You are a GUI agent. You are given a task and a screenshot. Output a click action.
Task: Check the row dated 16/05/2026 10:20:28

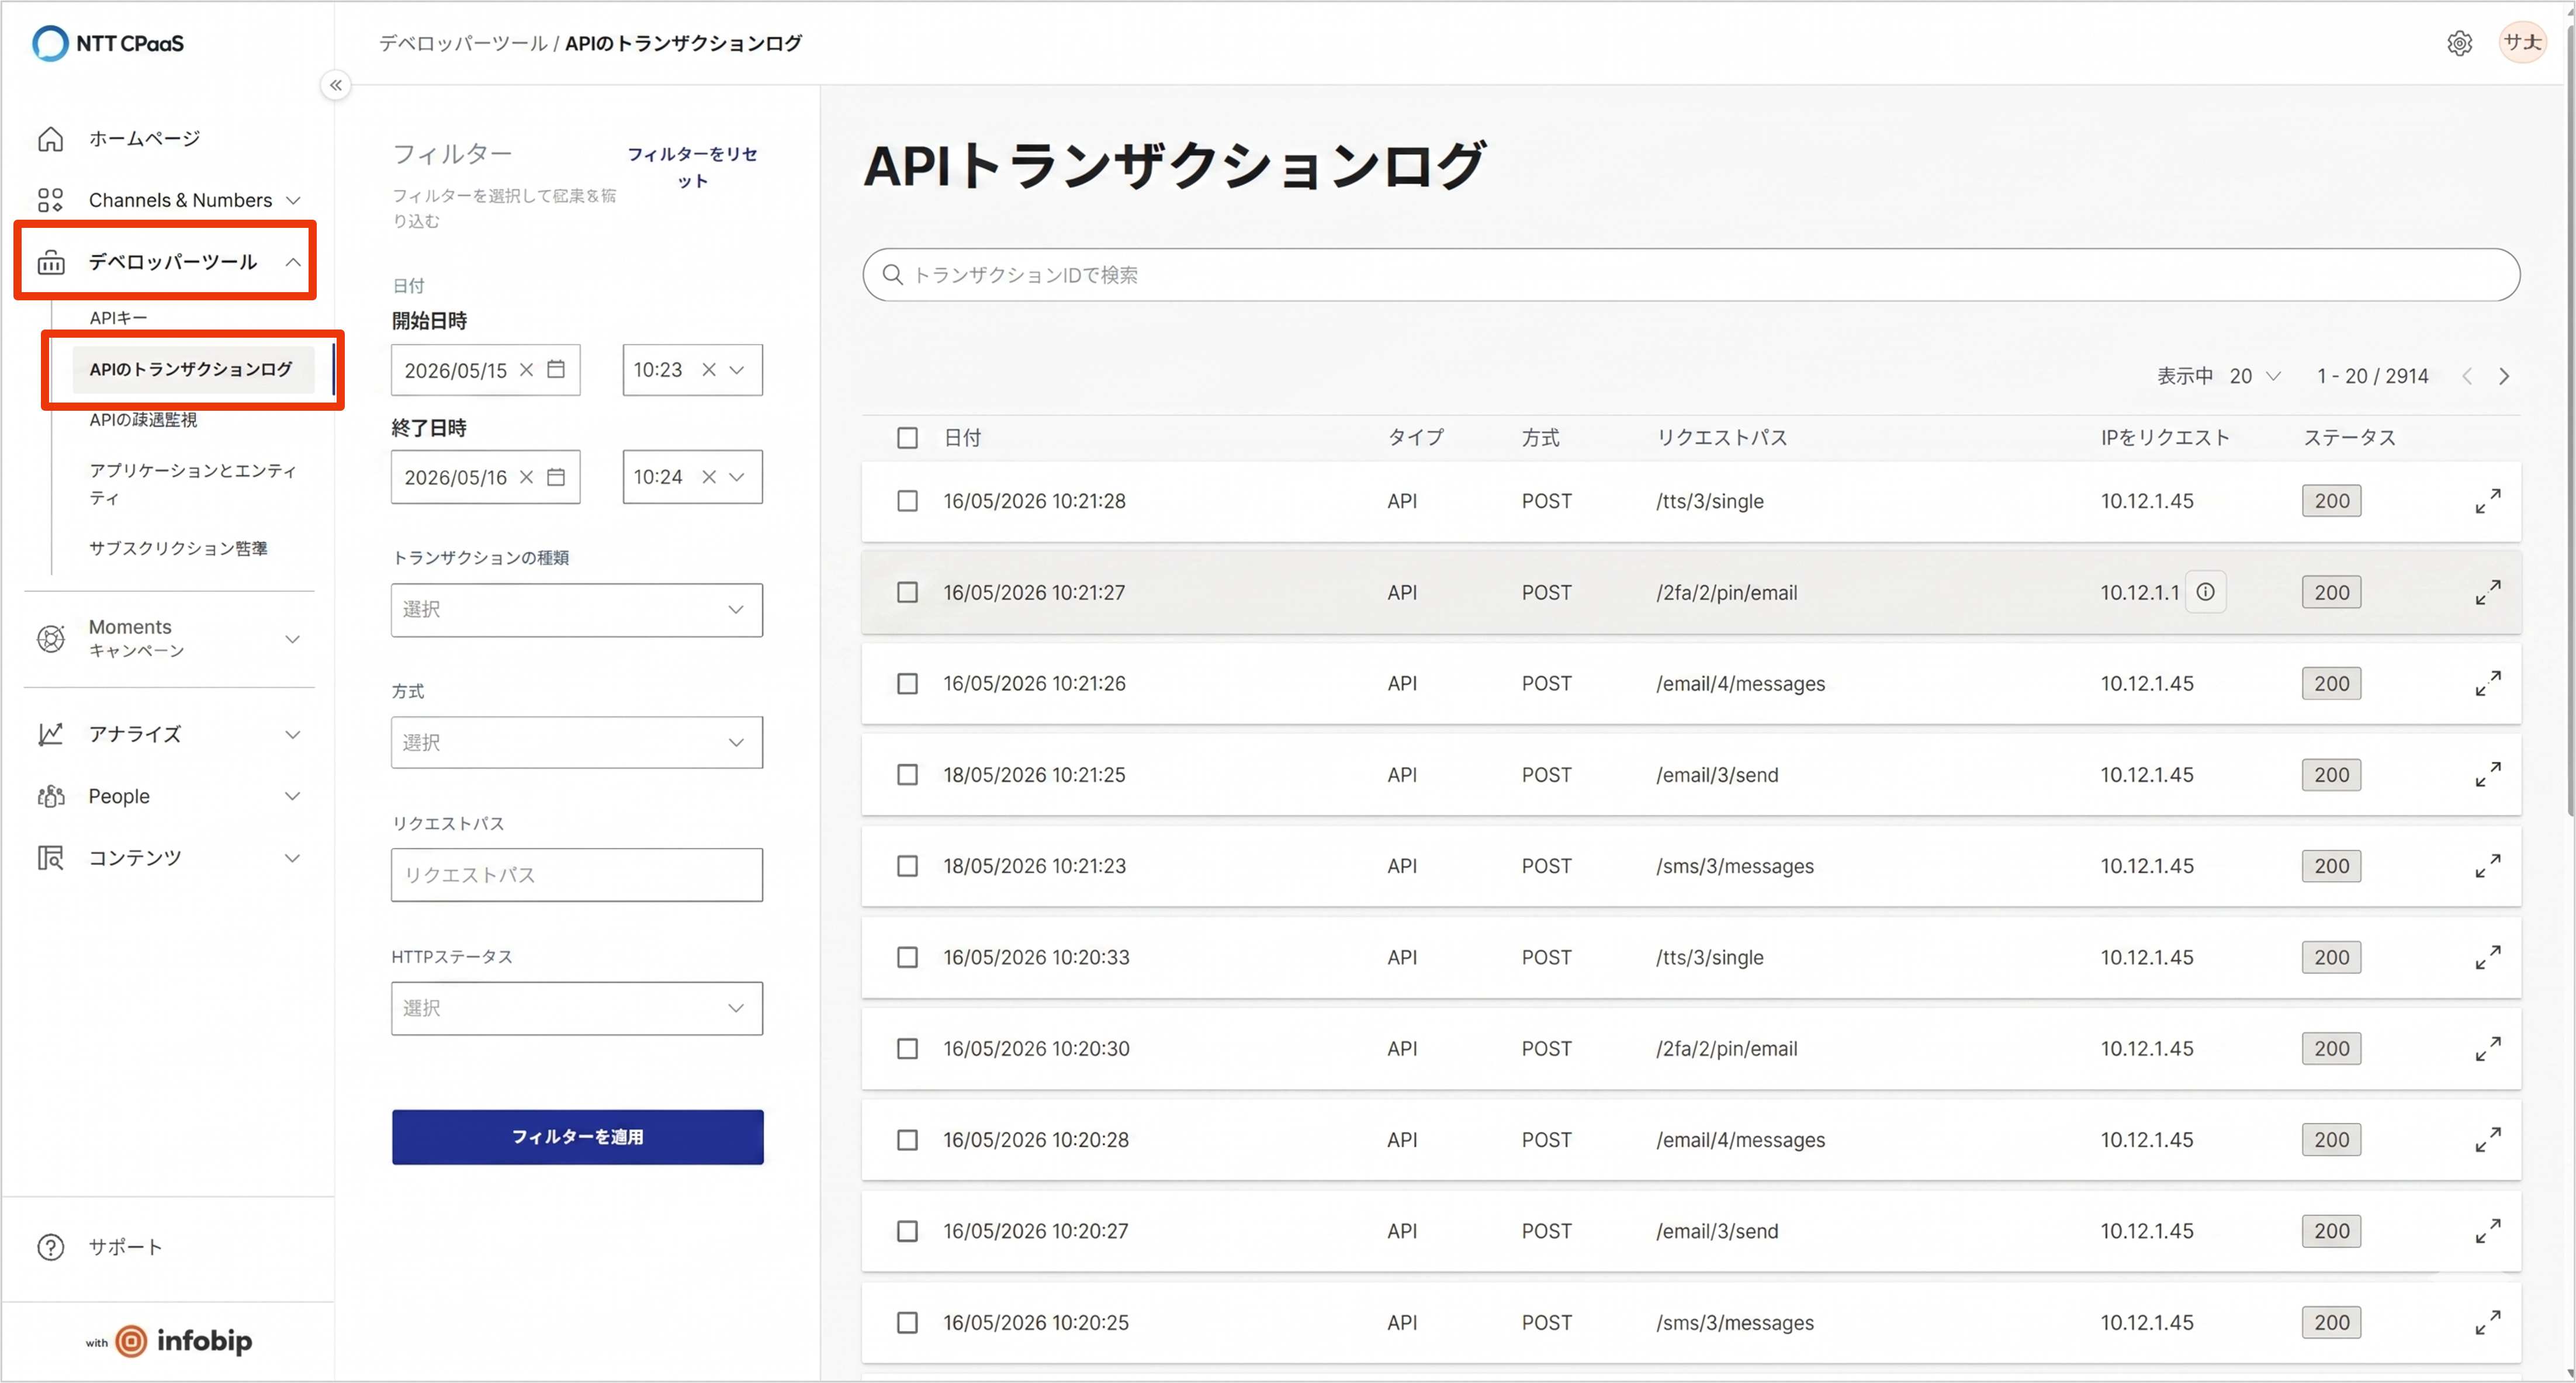[x=907, y=1140]
